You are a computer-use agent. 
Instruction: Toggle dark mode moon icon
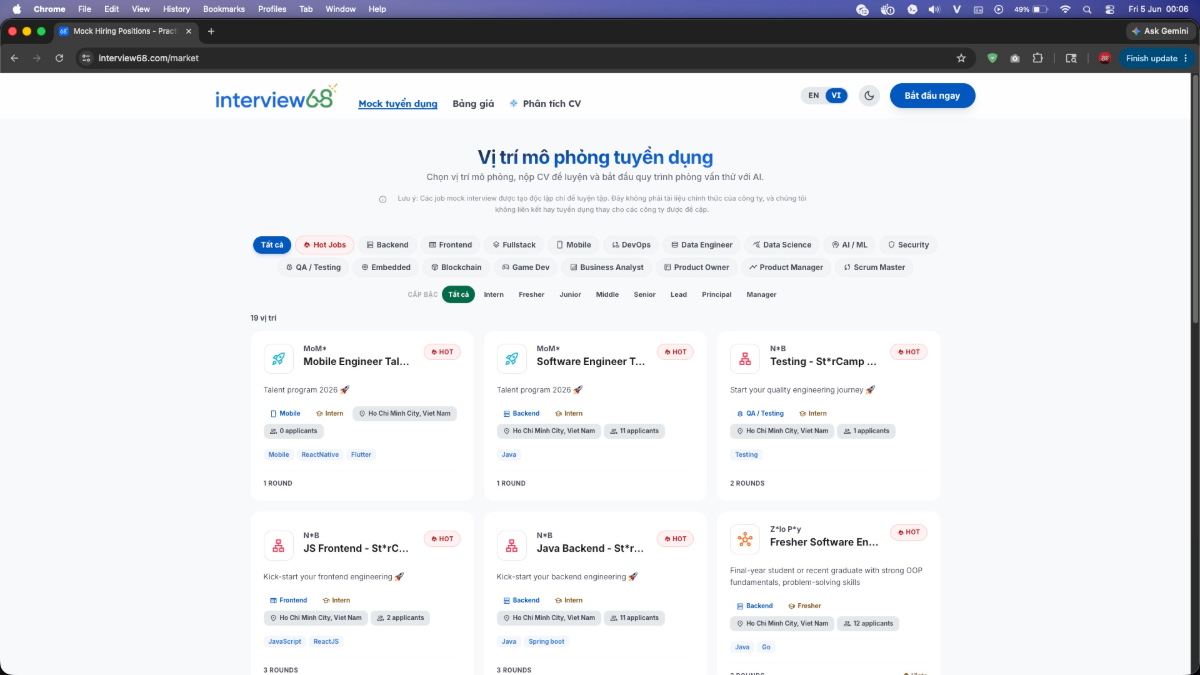tap(870, 96)
